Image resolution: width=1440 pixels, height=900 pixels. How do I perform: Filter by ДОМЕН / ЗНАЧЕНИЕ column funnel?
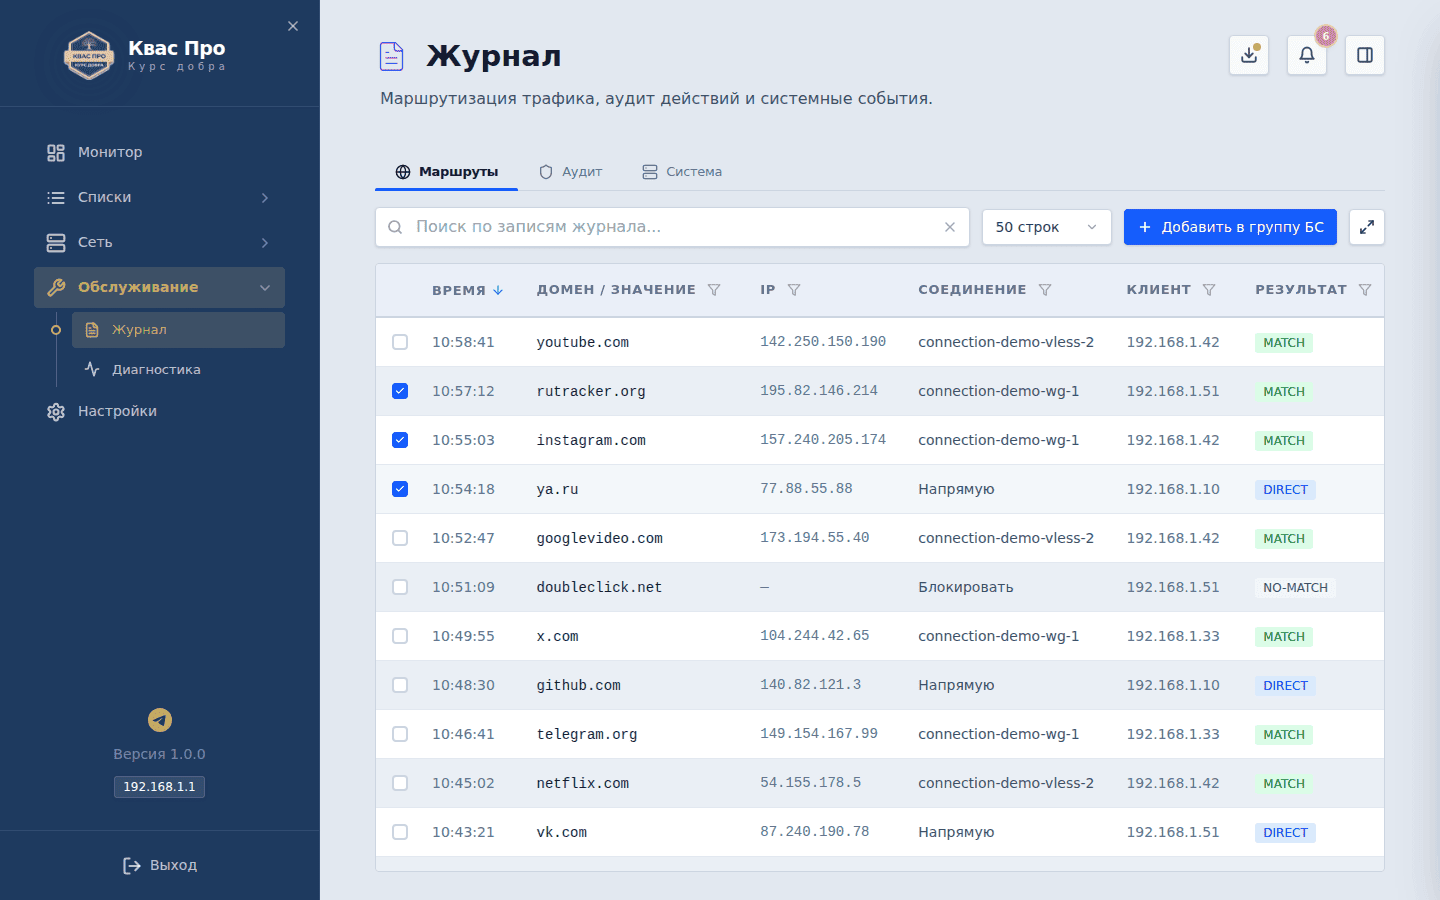click(714, 290)
